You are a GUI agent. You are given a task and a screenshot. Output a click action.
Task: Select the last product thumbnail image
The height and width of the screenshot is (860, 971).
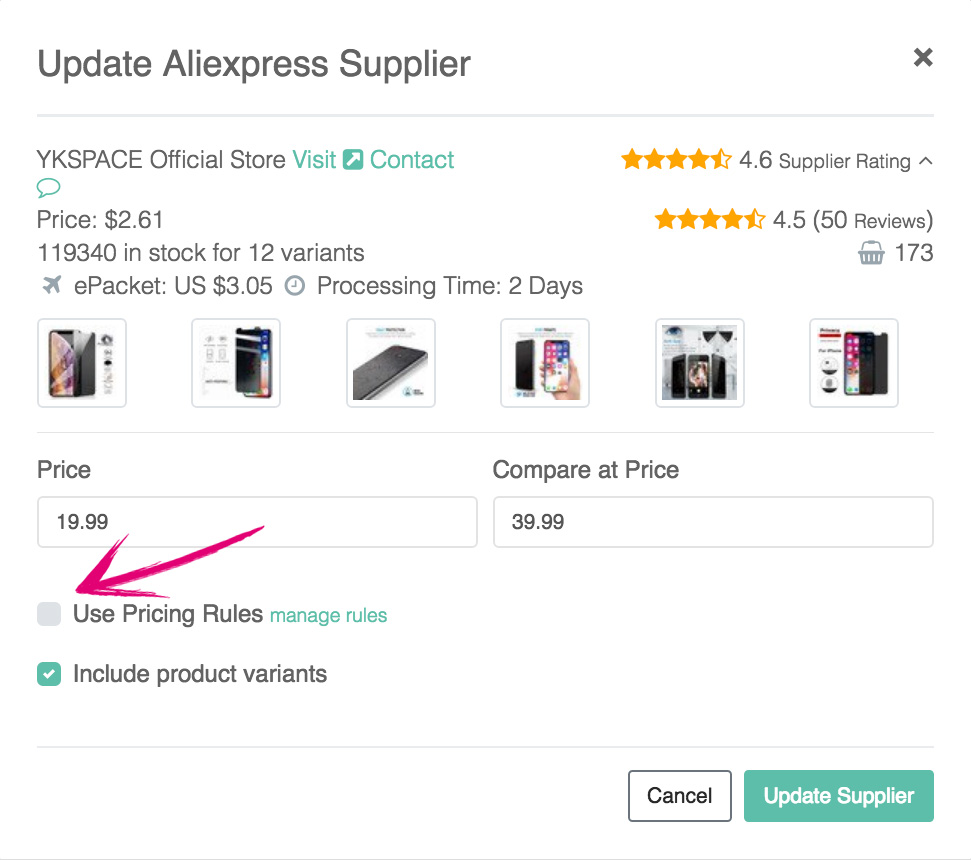click(x=853, y=363)
